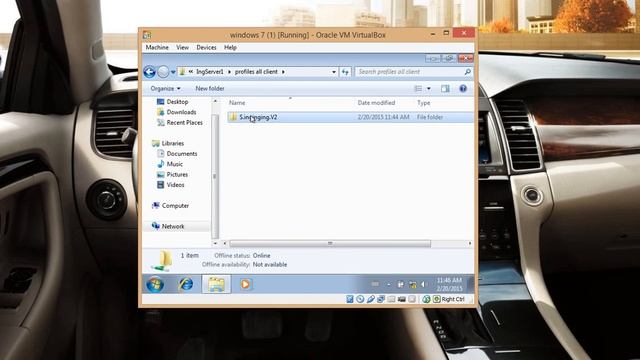The height and width of the screenshot is (360, 640).
Task: Open Pictures library in sidebar
Action: point(177,174)
